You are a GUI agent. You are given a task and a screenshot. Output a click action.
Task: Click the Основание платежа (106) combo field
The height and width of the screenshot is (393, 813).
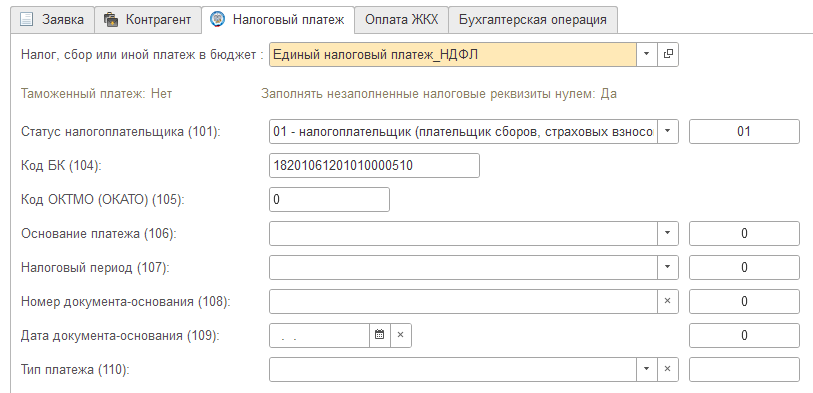coord(463,233)
